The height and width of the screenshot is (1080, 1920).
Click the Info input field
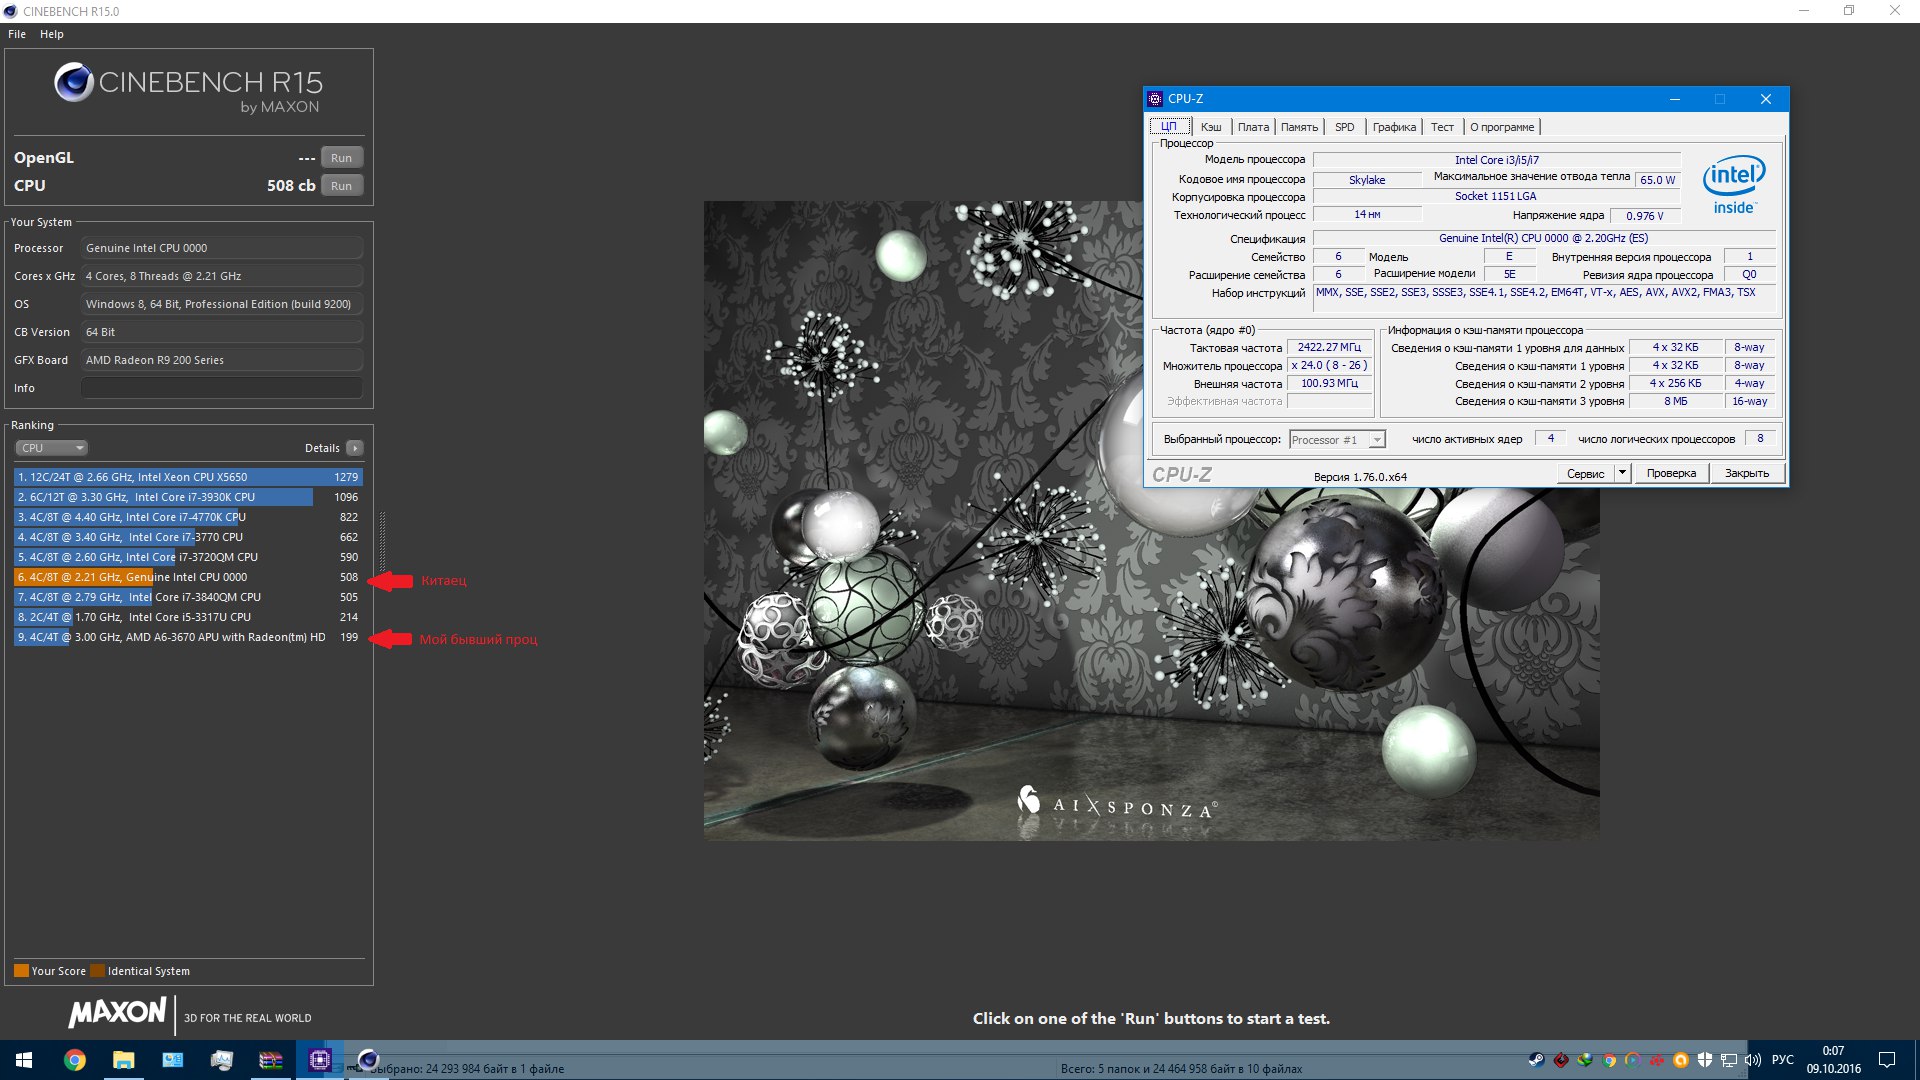pyautogui.click(x=221, y=388)
